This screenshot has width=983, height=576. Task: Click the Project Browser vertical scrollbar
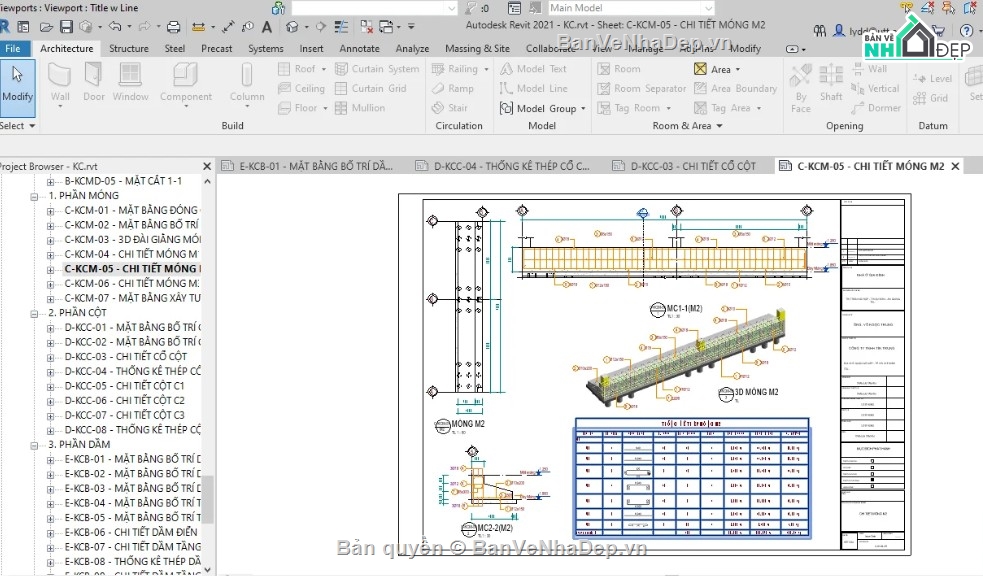pyautogui.click(x=208, y=498)
